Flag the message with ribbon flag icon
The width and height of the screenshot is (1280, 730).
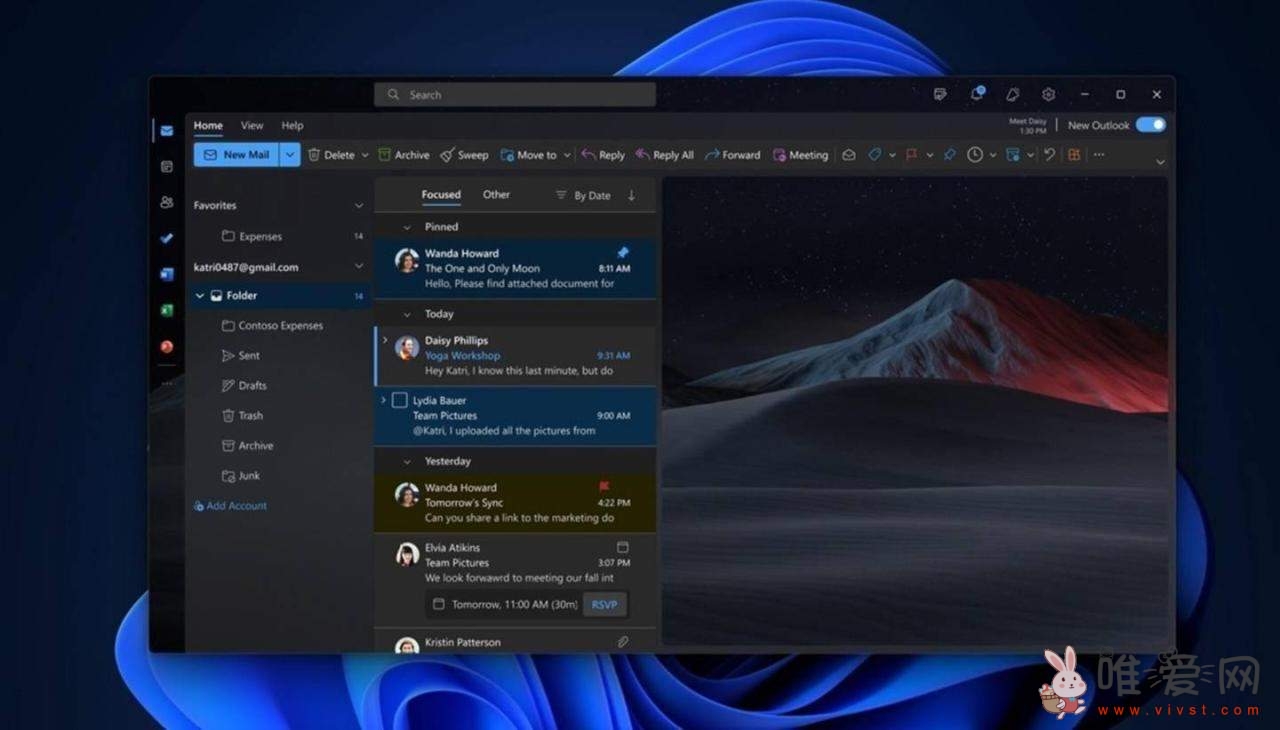pos(911,155)
